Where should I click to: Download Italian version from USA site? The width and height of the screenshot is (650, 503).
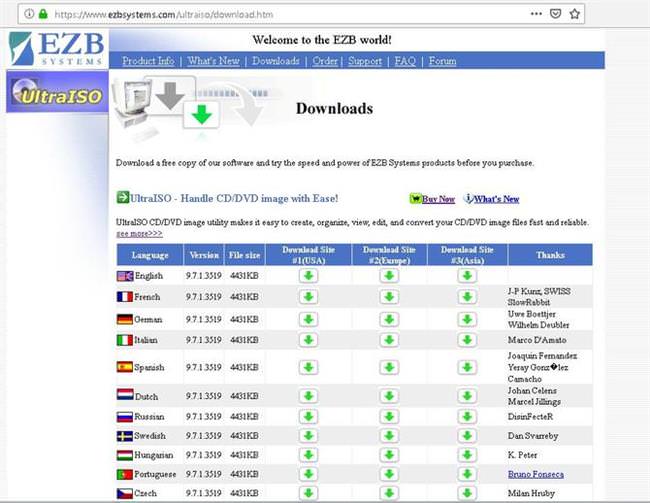point(308,340)
